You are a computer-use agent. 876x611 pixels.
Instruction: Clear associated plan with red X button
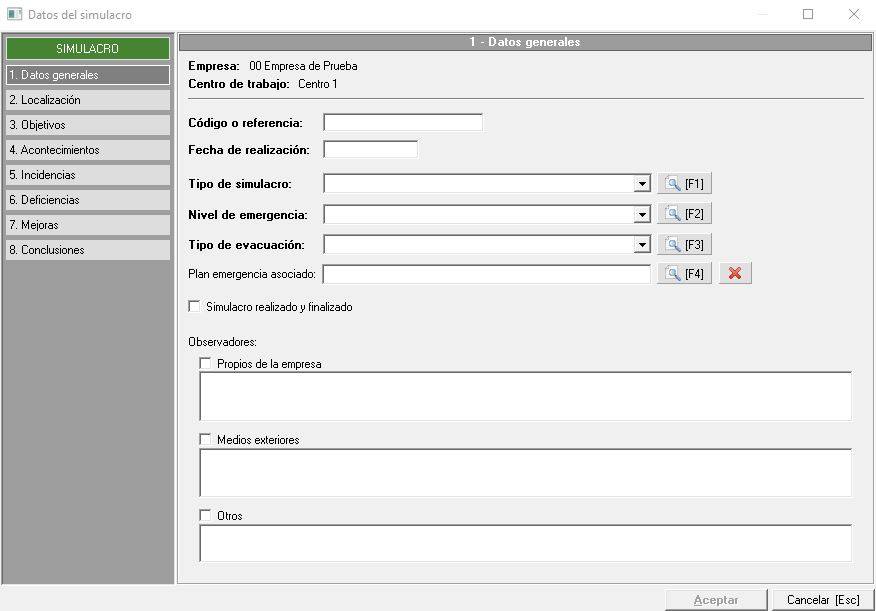tap(735, 274)
